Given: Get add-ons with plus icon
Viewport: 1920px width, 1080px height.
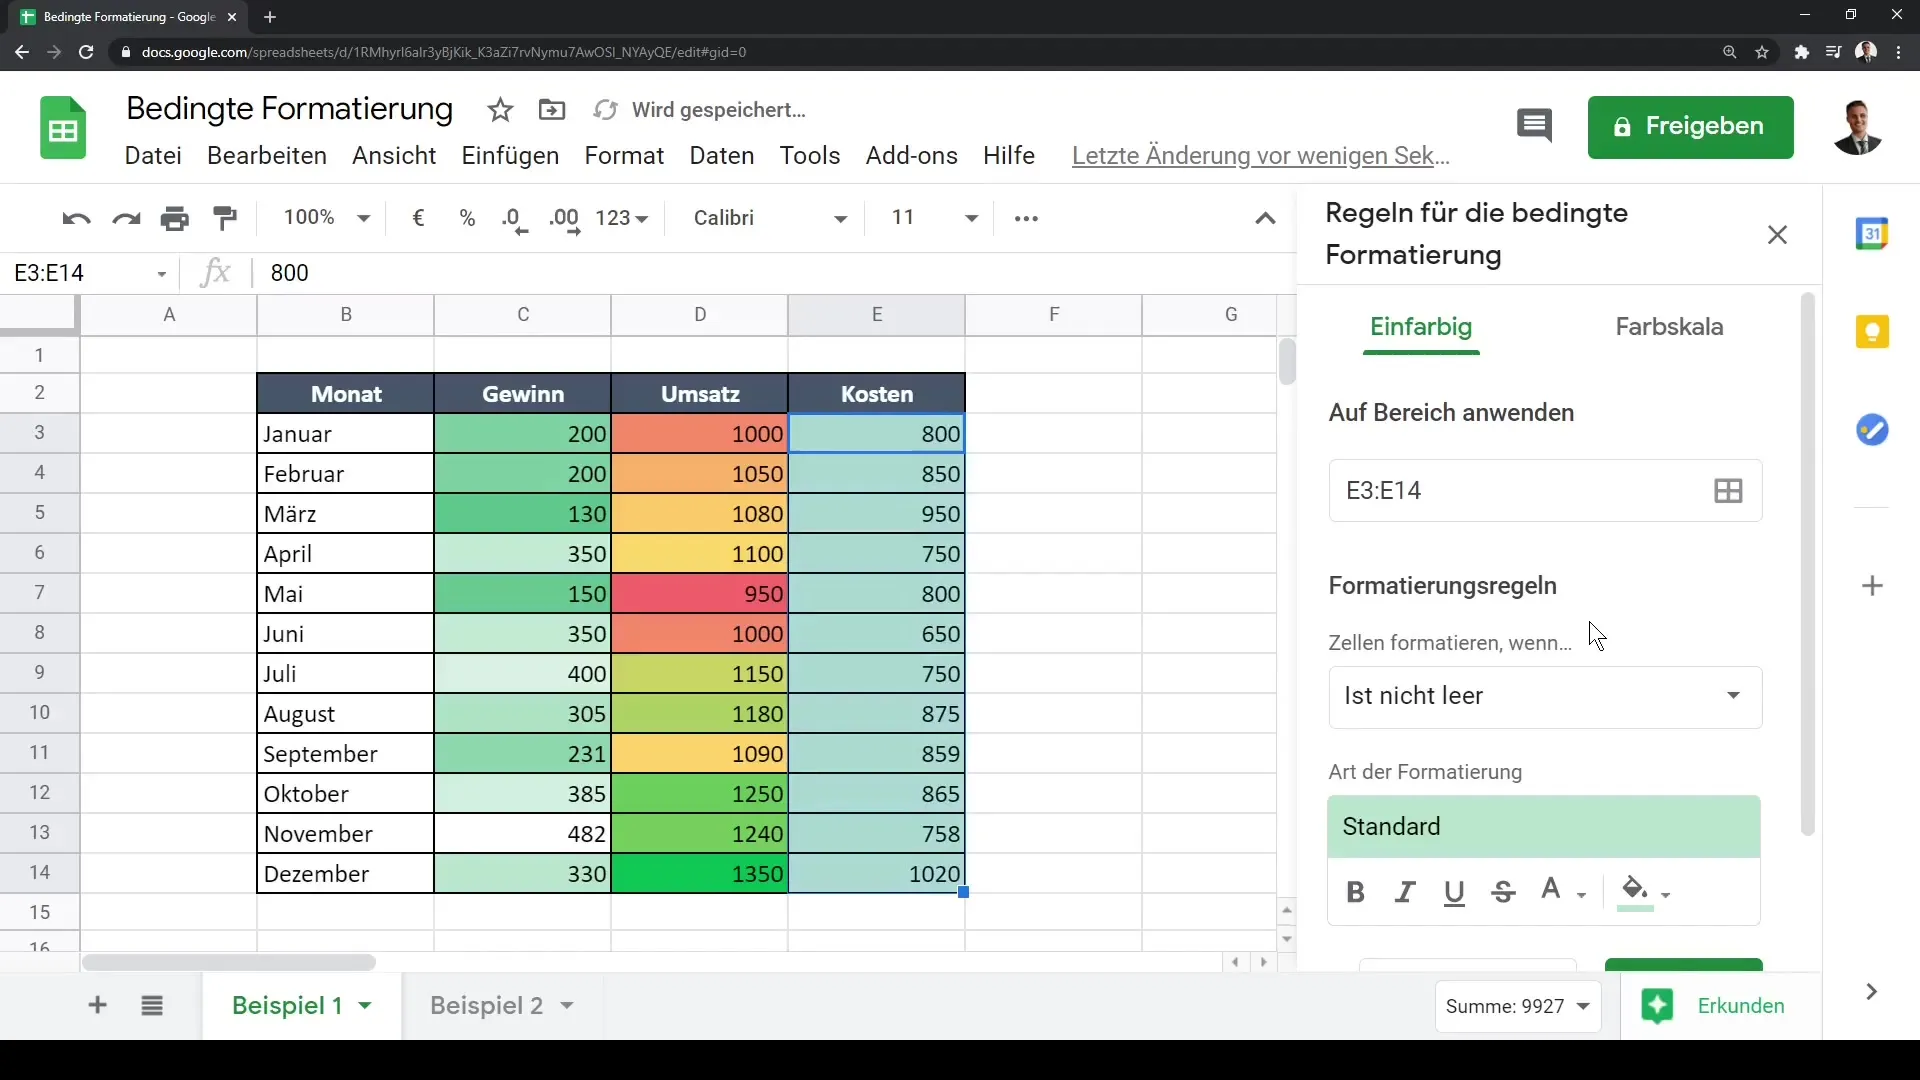Looking at the screenshot, I should (1872, 586).
